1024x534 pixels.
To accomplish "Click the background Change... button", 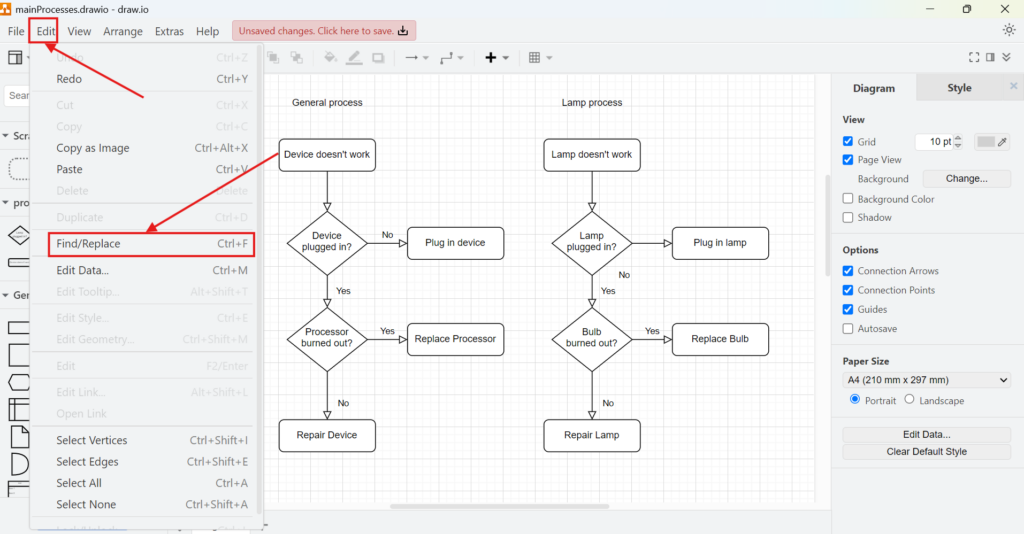I will tap(966, 179).
